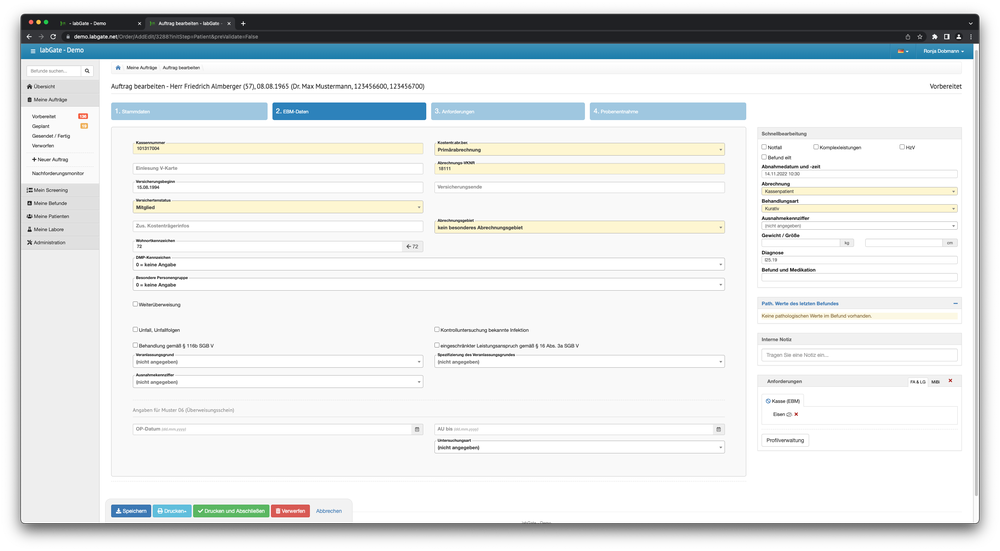Close the Anforderungen panel with red X
This screenshot has height=551, width=1000.
tap(950, 381)
